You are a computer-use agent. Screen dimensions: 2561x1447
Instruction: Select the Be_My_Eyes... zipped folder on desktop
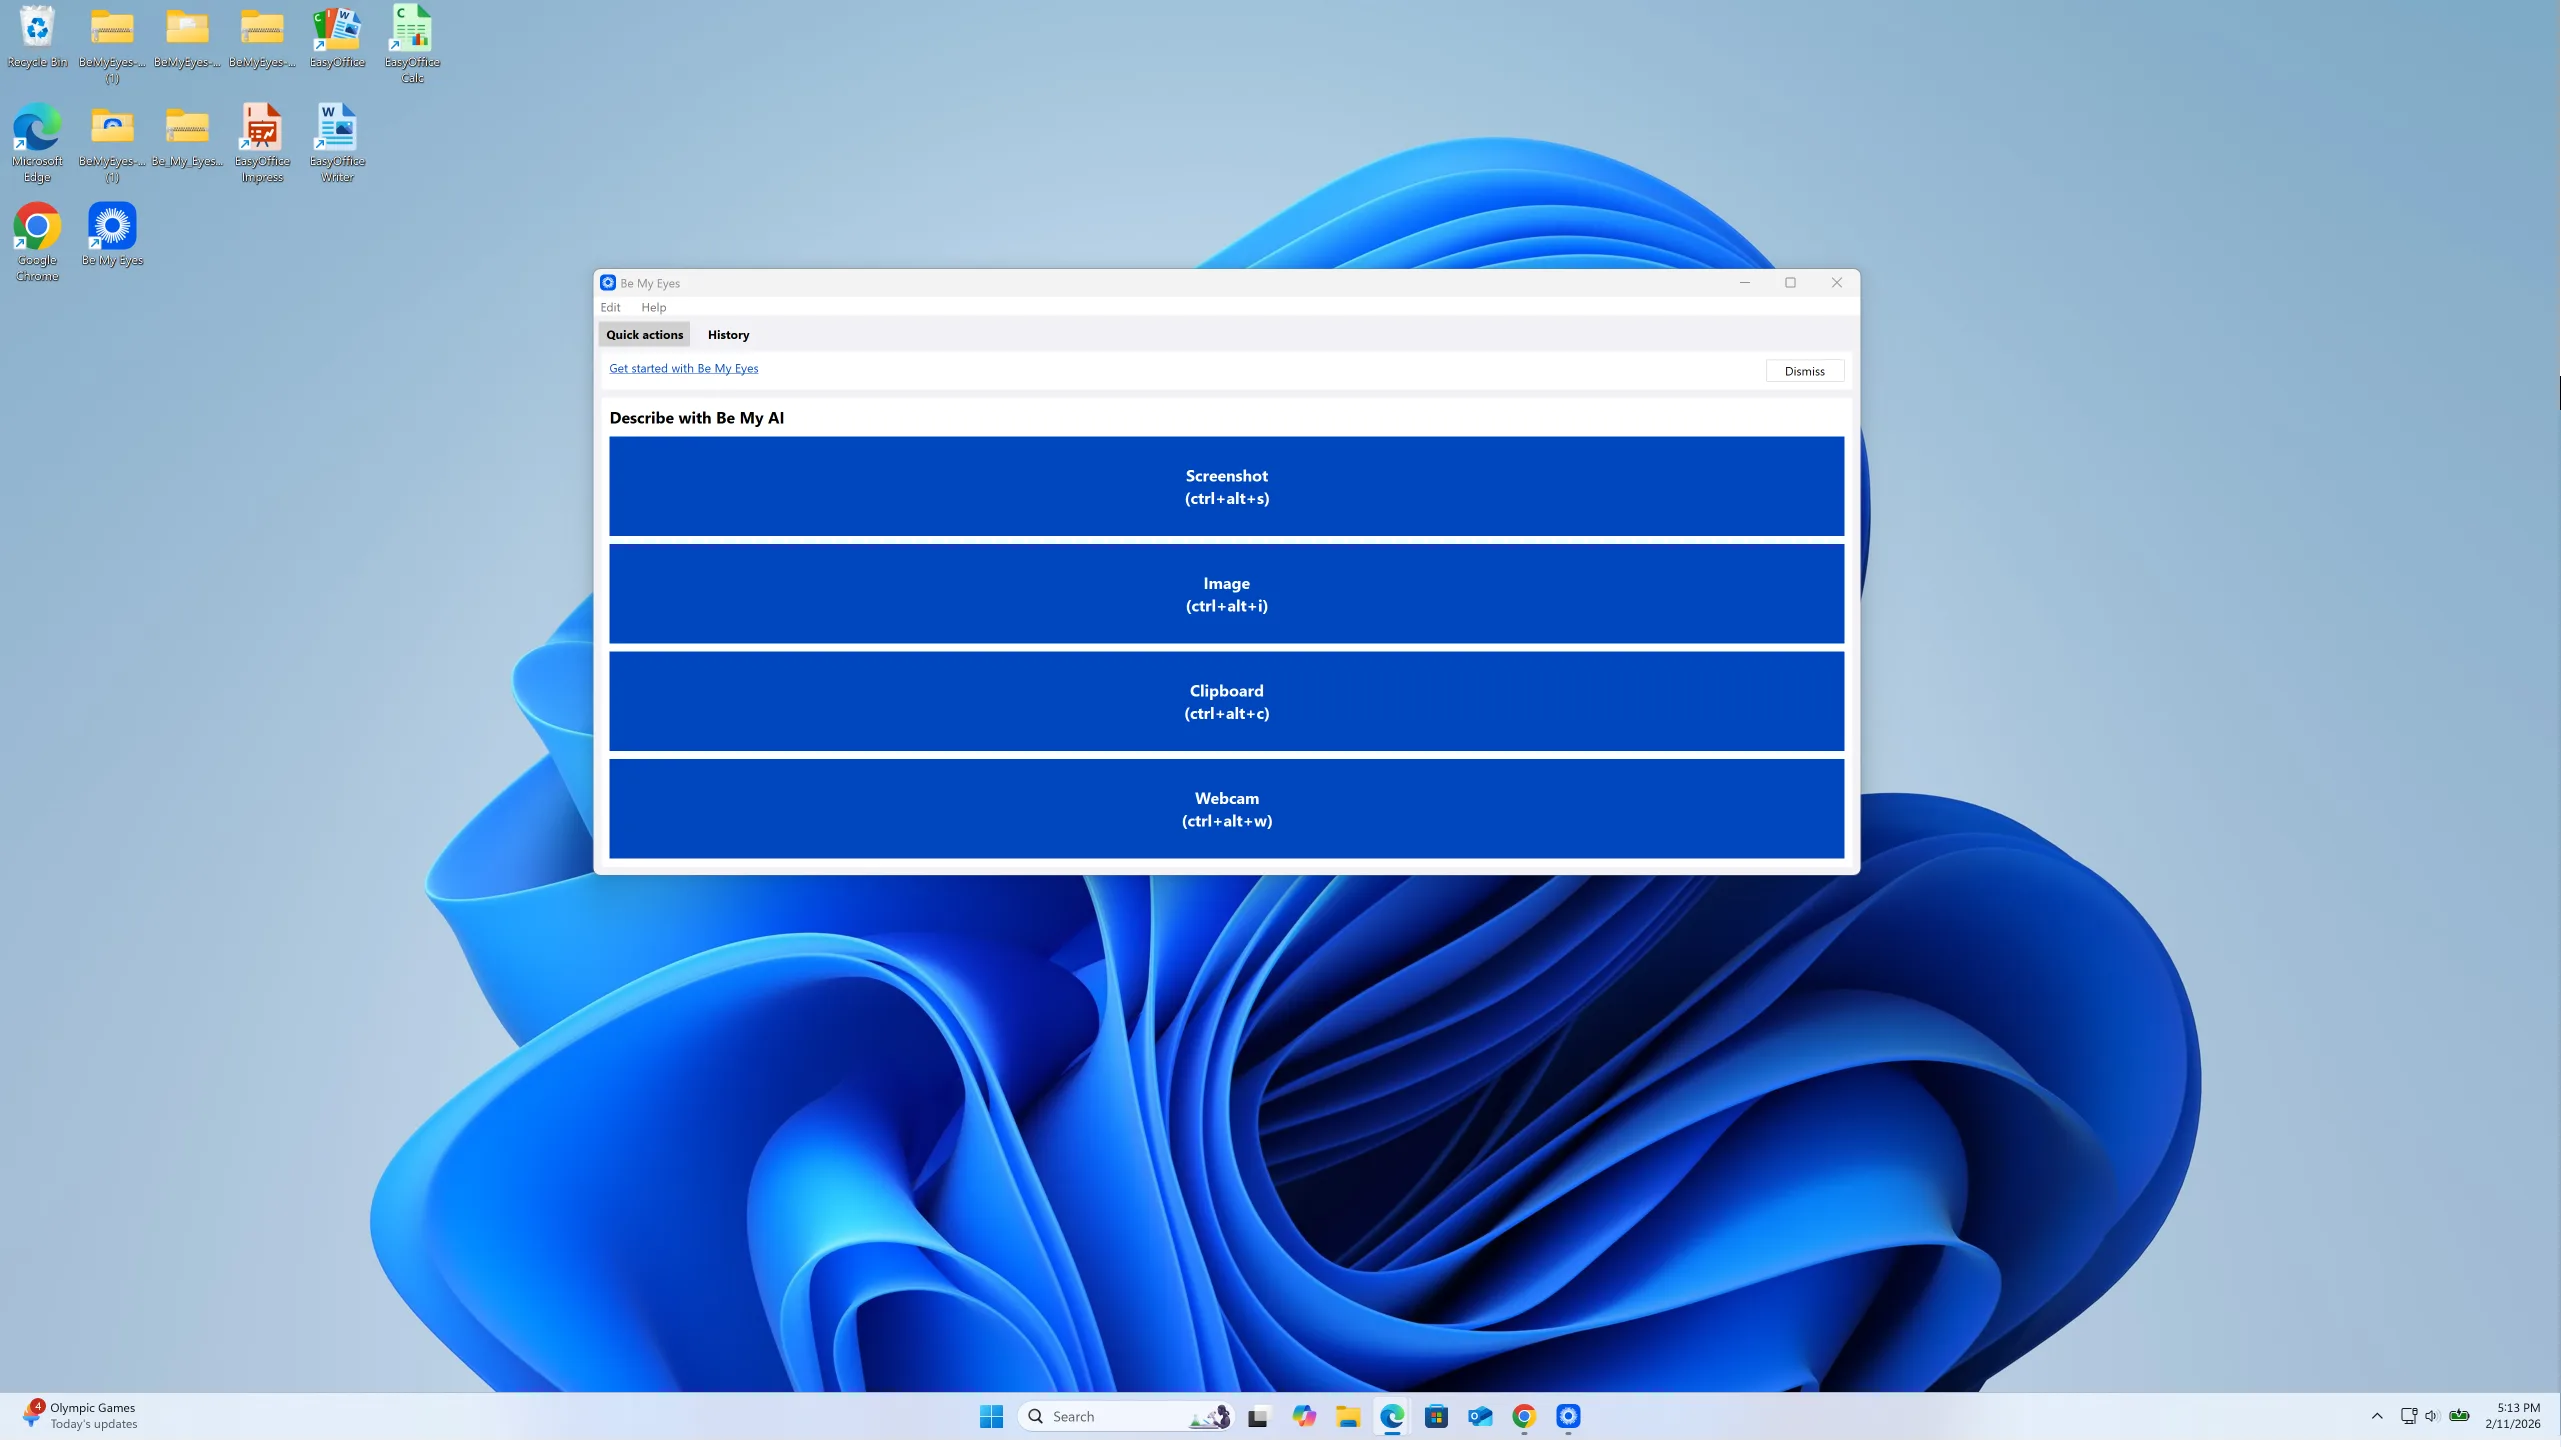pos(187,137)
